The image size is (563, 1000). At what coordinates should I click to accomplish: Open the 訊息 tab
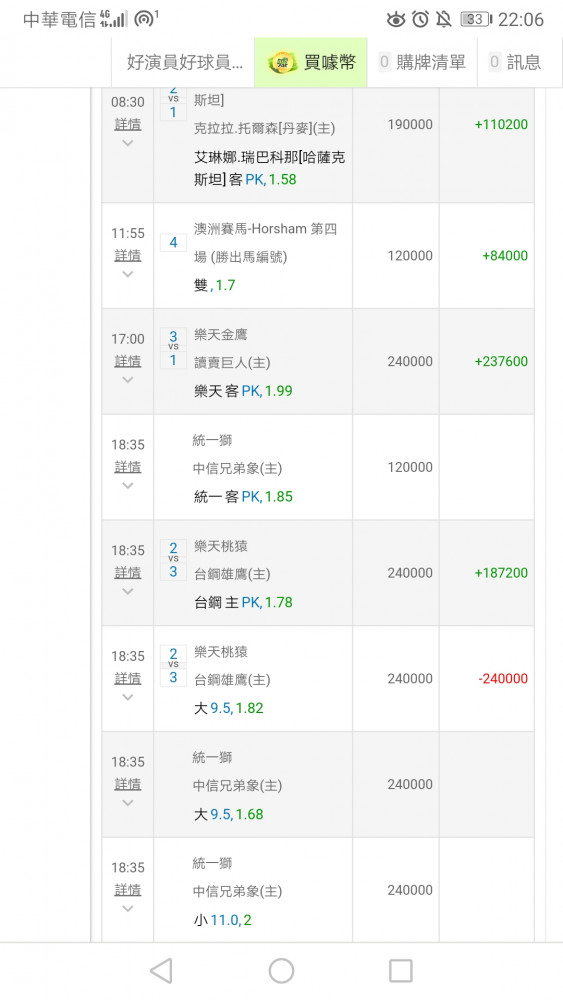pos(515,62)
